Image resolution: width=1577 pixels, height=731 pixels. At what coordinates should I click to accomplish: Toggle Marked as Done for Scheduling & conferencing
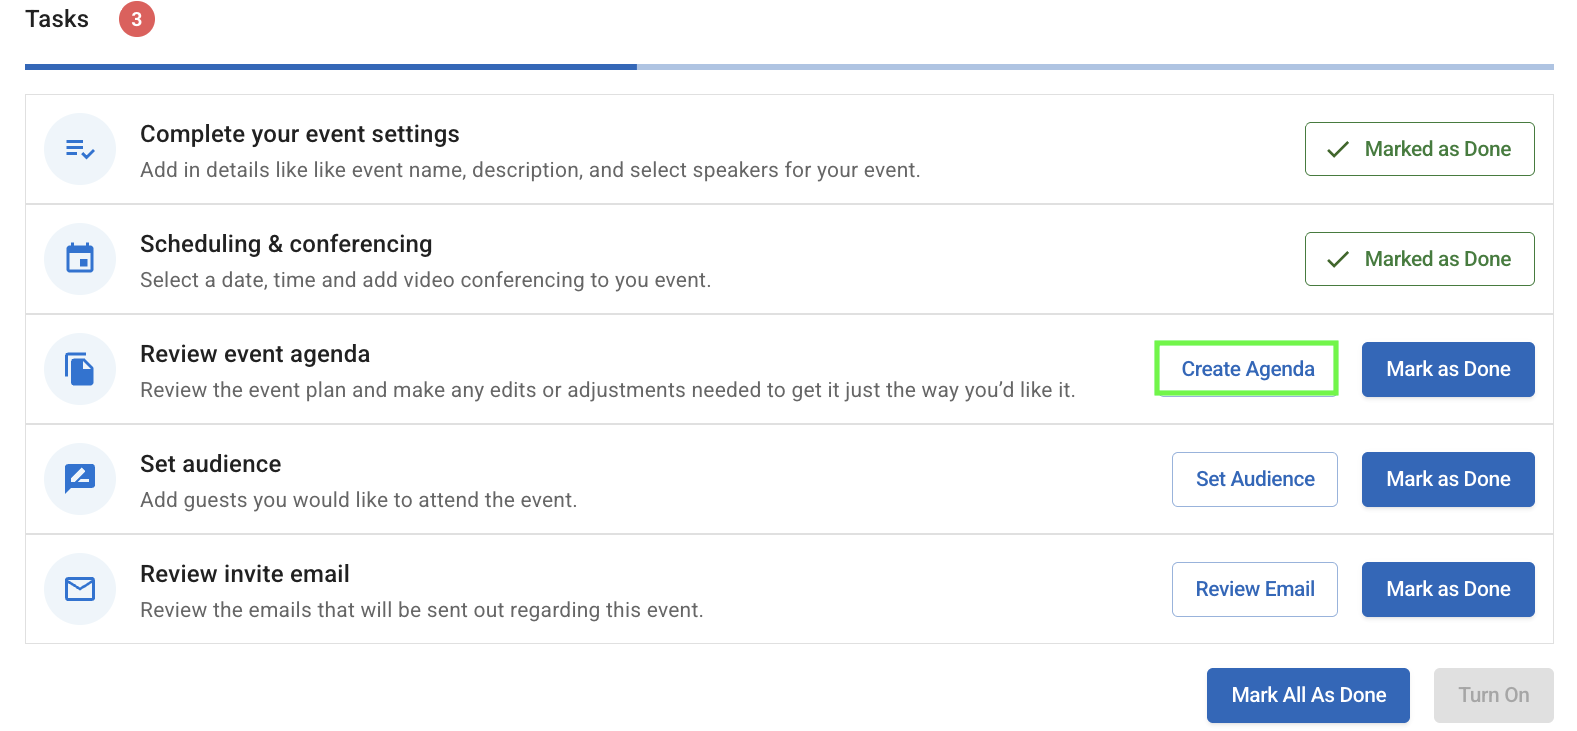click(x=1418, y=259)
